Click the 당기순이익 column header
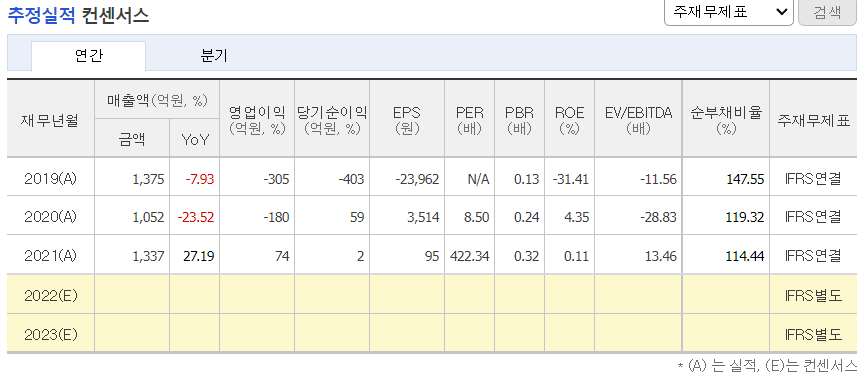This screenshot has width=859, height=380. pyautogui.click(x=332, y=120)
